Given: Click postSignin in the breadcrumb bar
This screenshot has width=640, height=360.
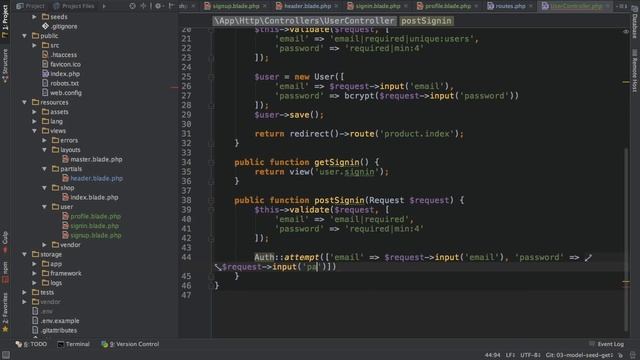Looking at the screenshot, I should pyautogui.click(x=426, y=21).
